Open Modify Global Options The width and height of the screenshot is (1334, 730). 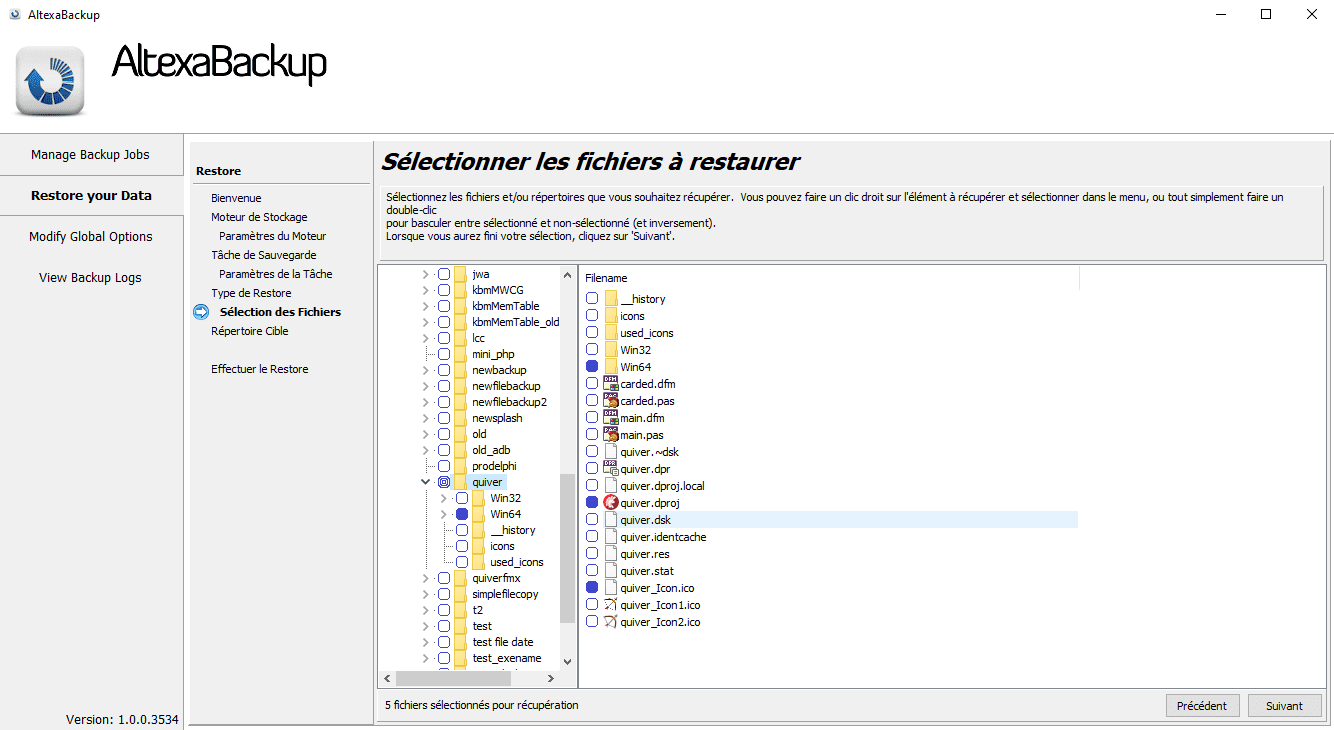click(91, 237)
